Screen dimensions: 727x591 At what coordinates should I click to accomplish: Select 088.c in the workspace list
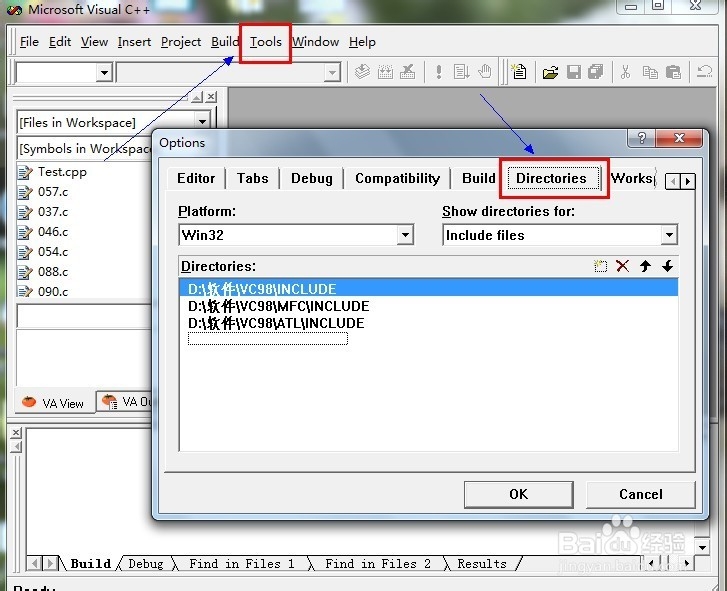(x=53, y=272)
